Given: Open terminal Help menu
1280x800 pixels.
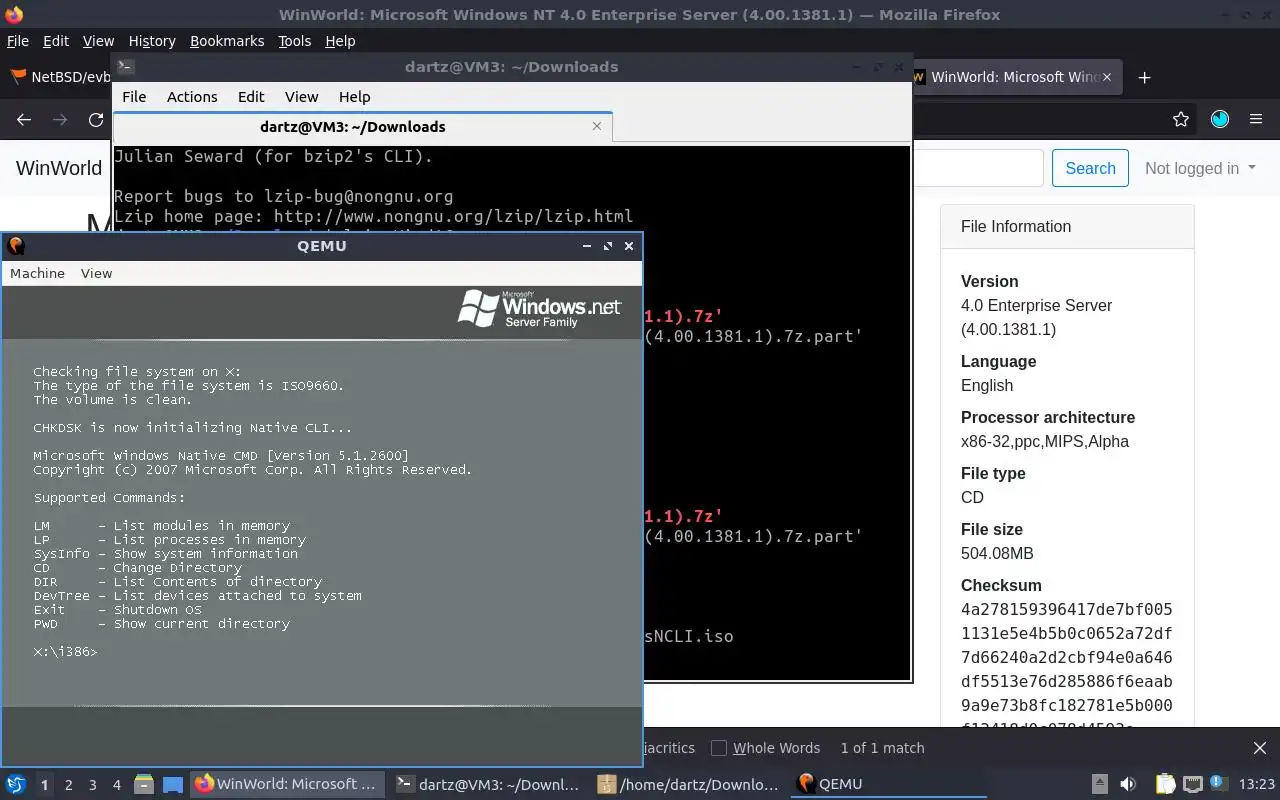Looking at the screenshot, I should pos(354,97).
